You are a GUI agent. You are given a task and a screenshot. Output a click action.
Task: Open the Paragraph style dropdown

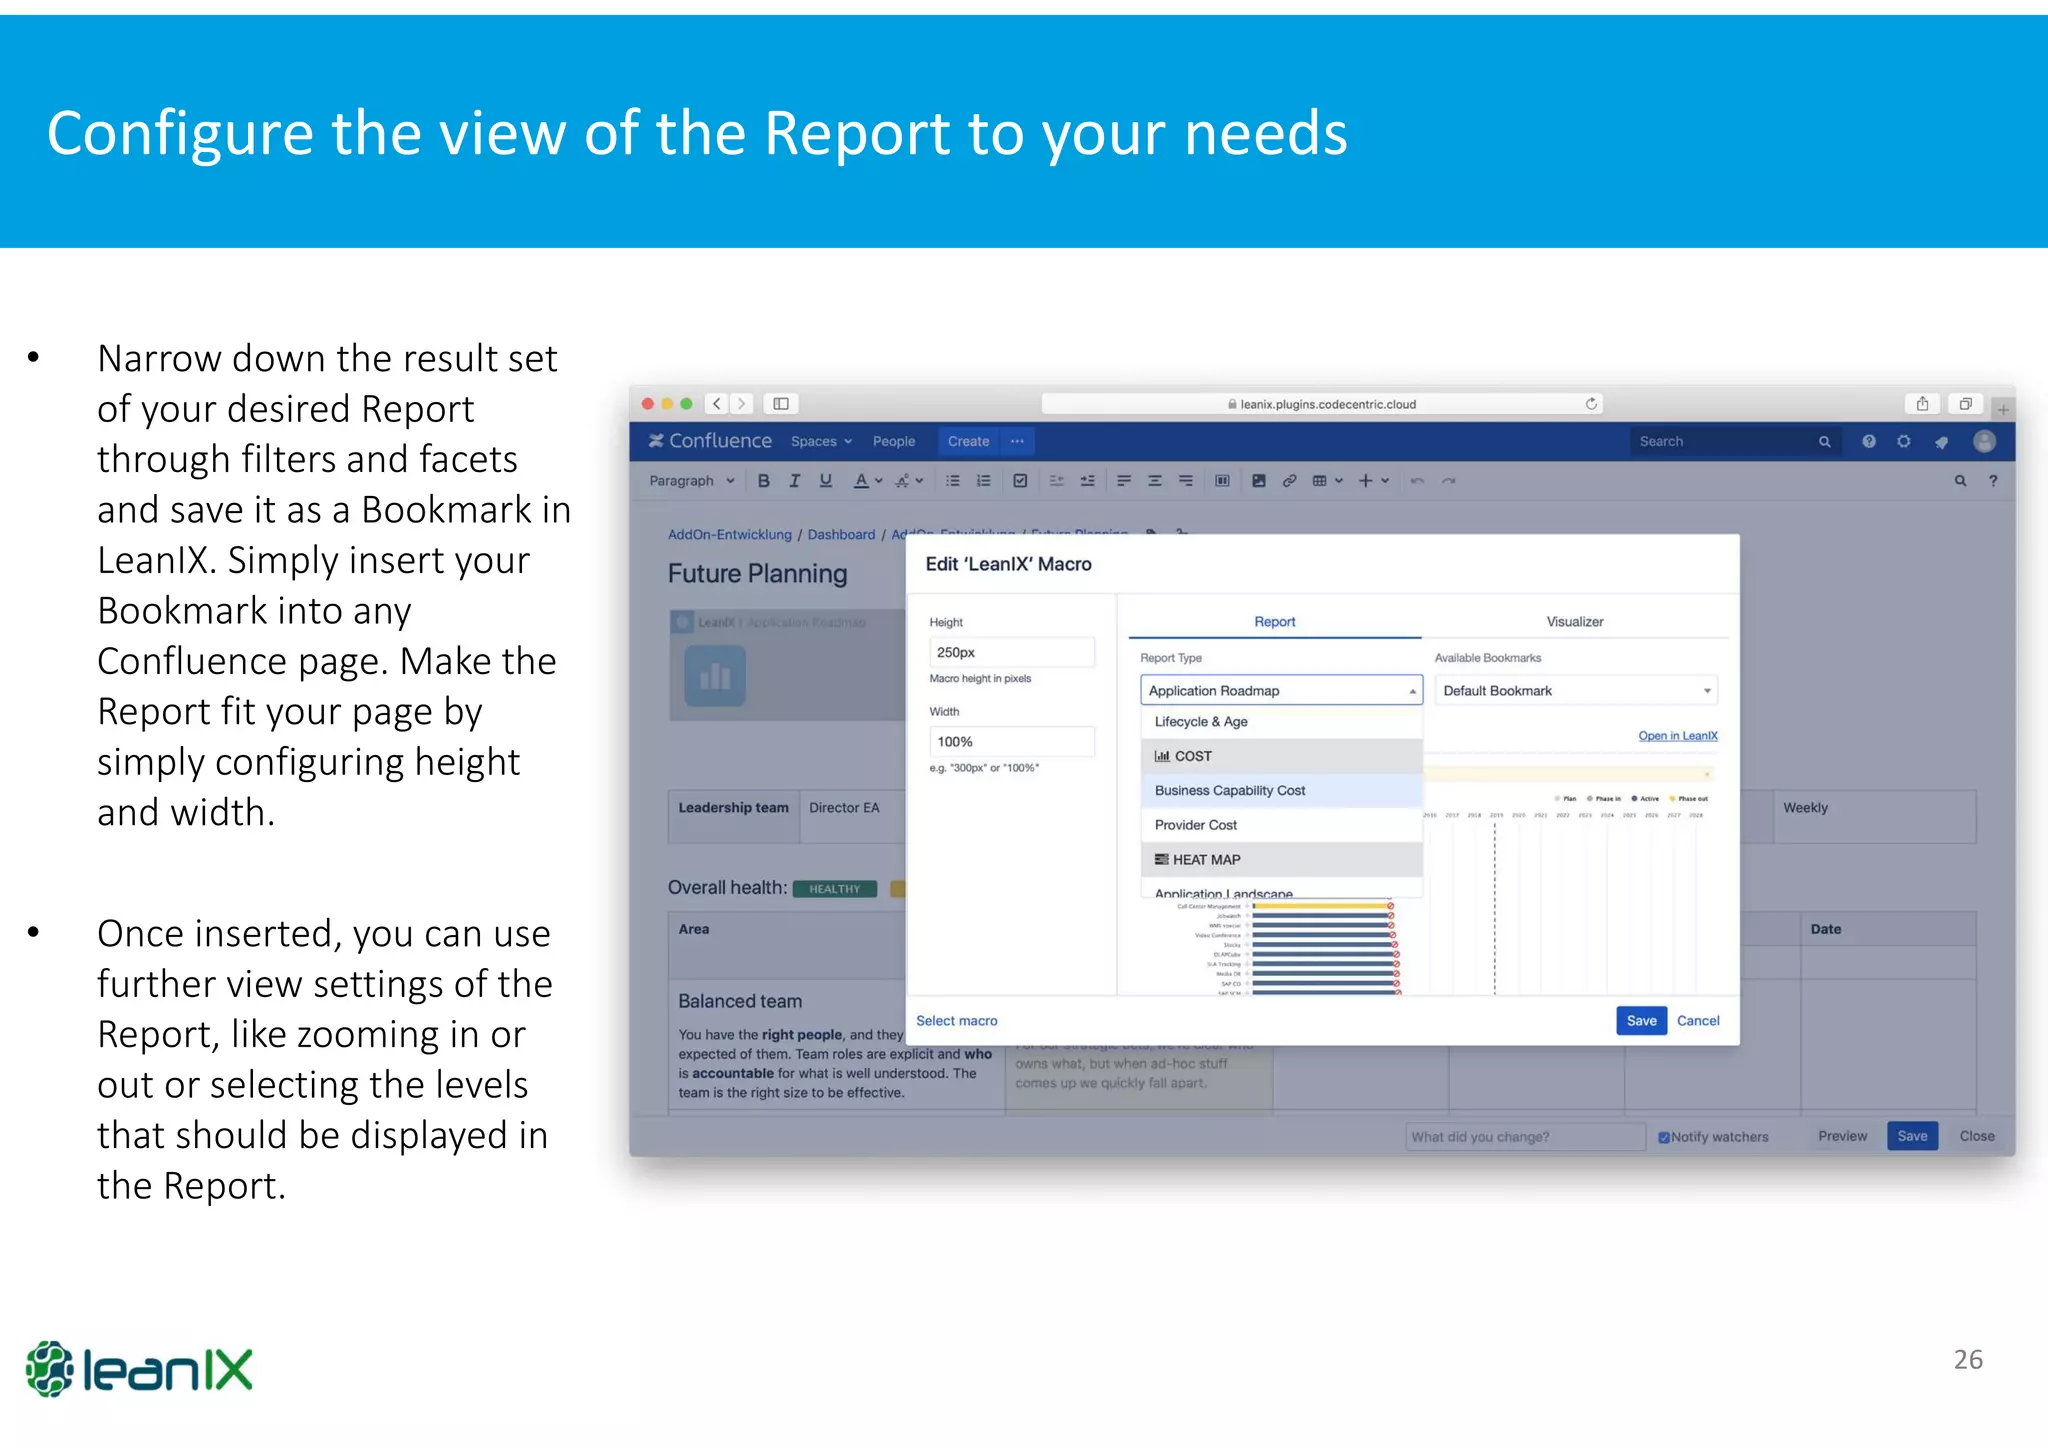click(x=692, y=481)
